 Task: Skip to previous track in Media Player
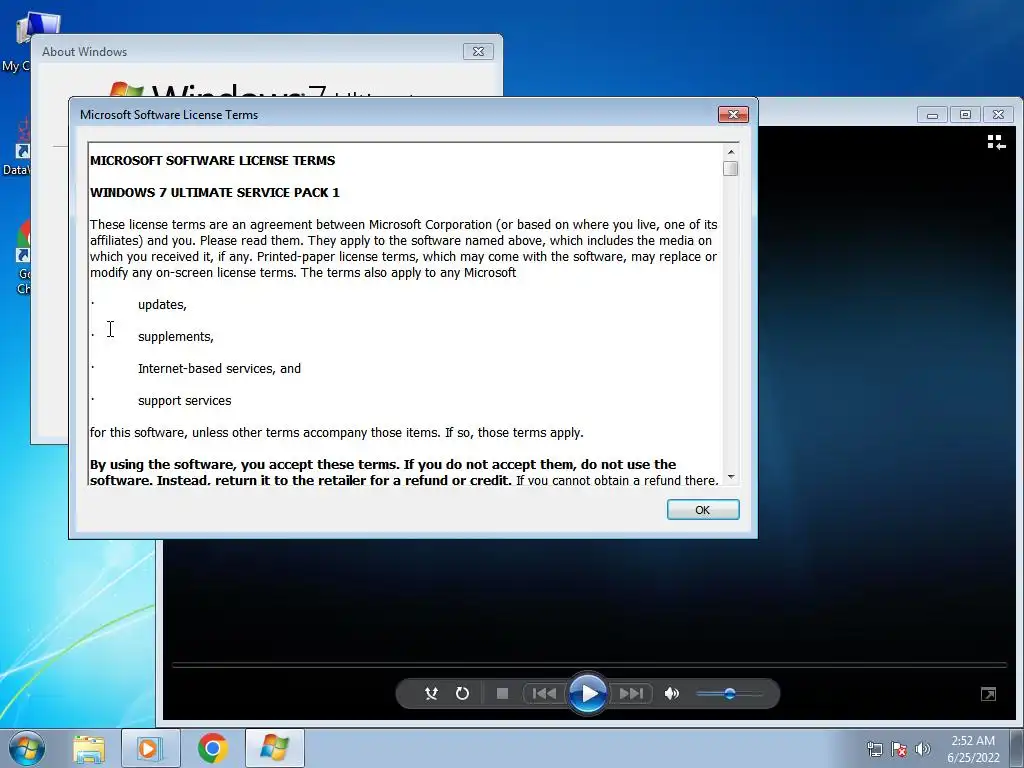[544, 694]
